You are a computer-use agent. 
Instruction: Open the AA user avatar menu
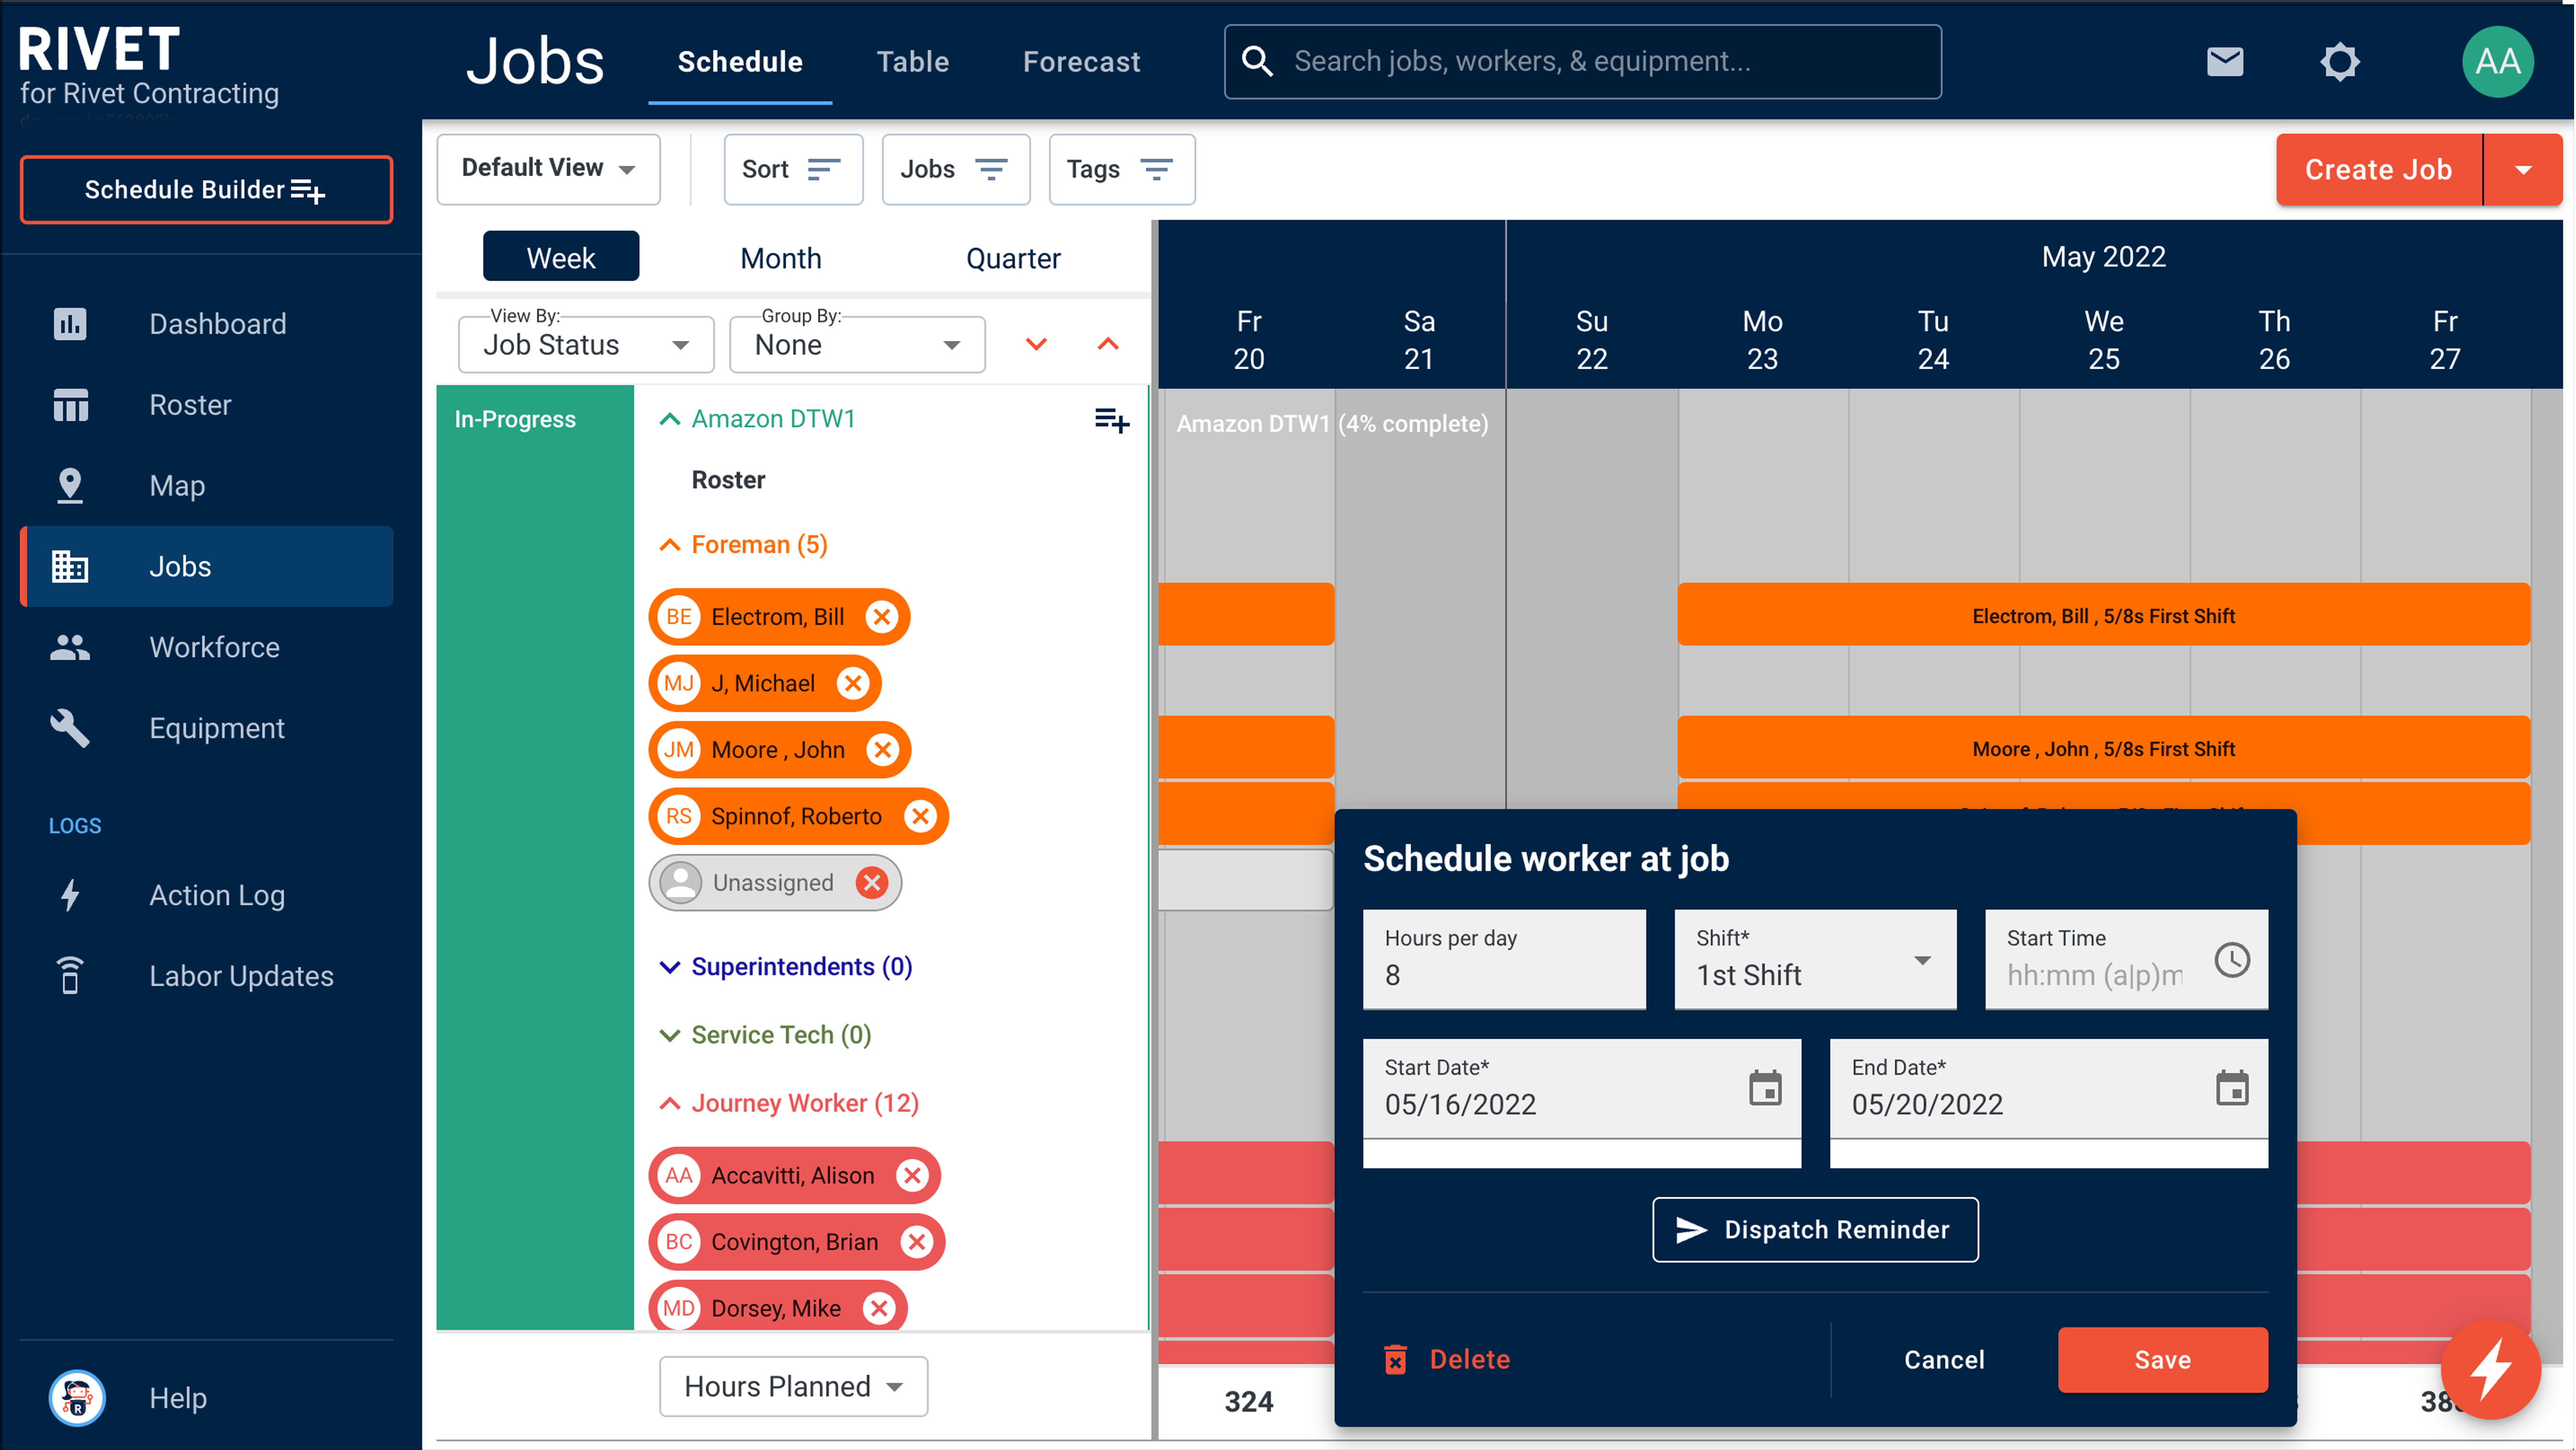click(2497, 62)
